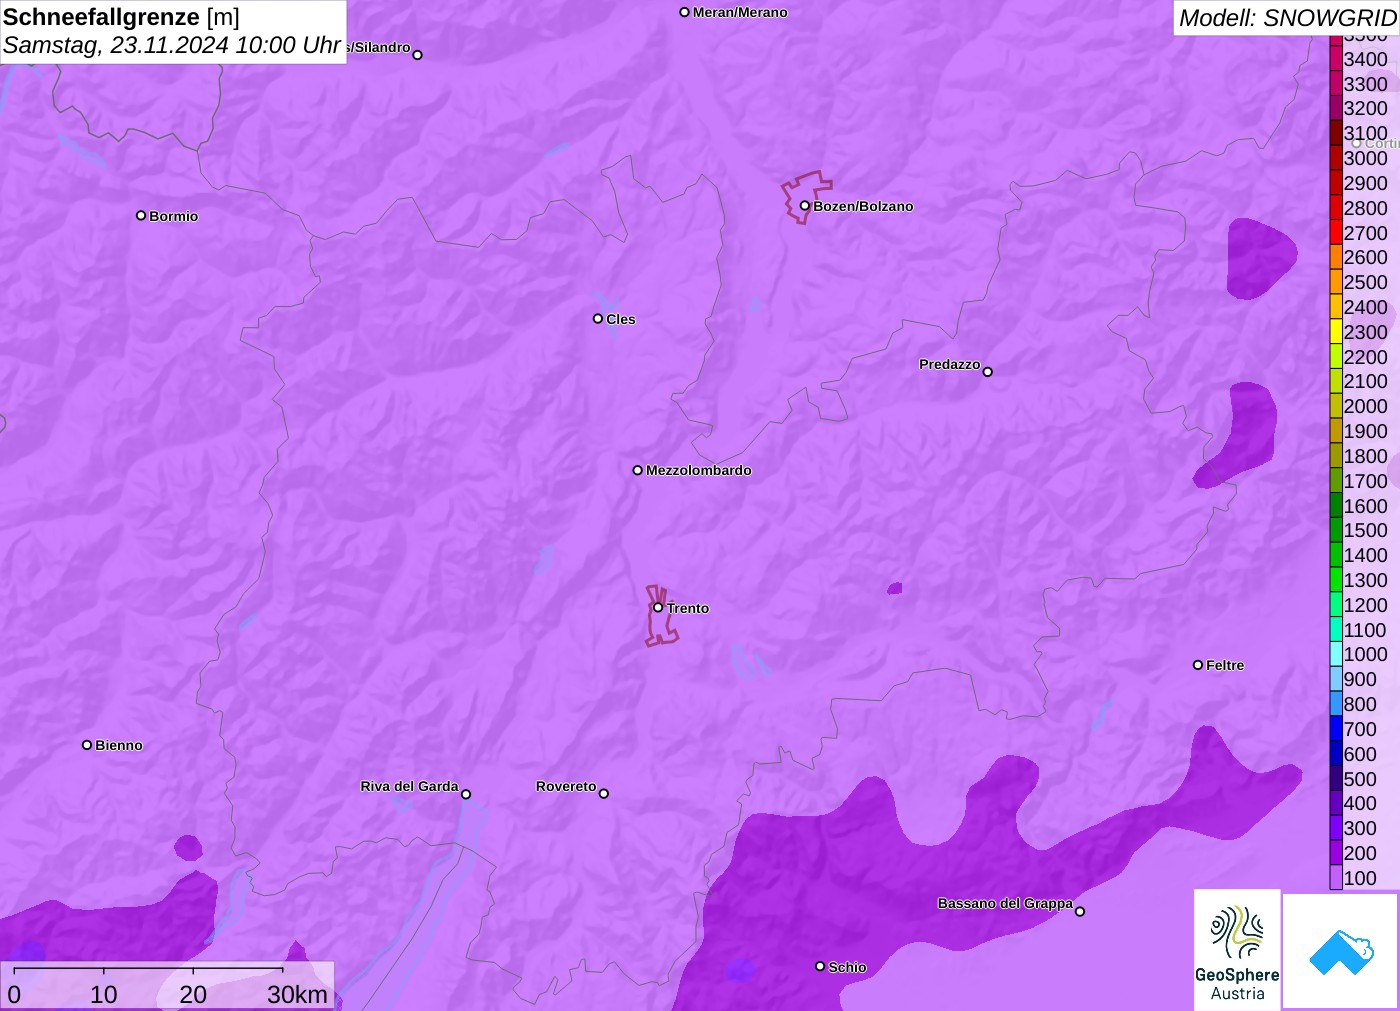Viewport: 1400px width, 1011px height.
Task: Click the Trento city marker
Action: point(658,607)
